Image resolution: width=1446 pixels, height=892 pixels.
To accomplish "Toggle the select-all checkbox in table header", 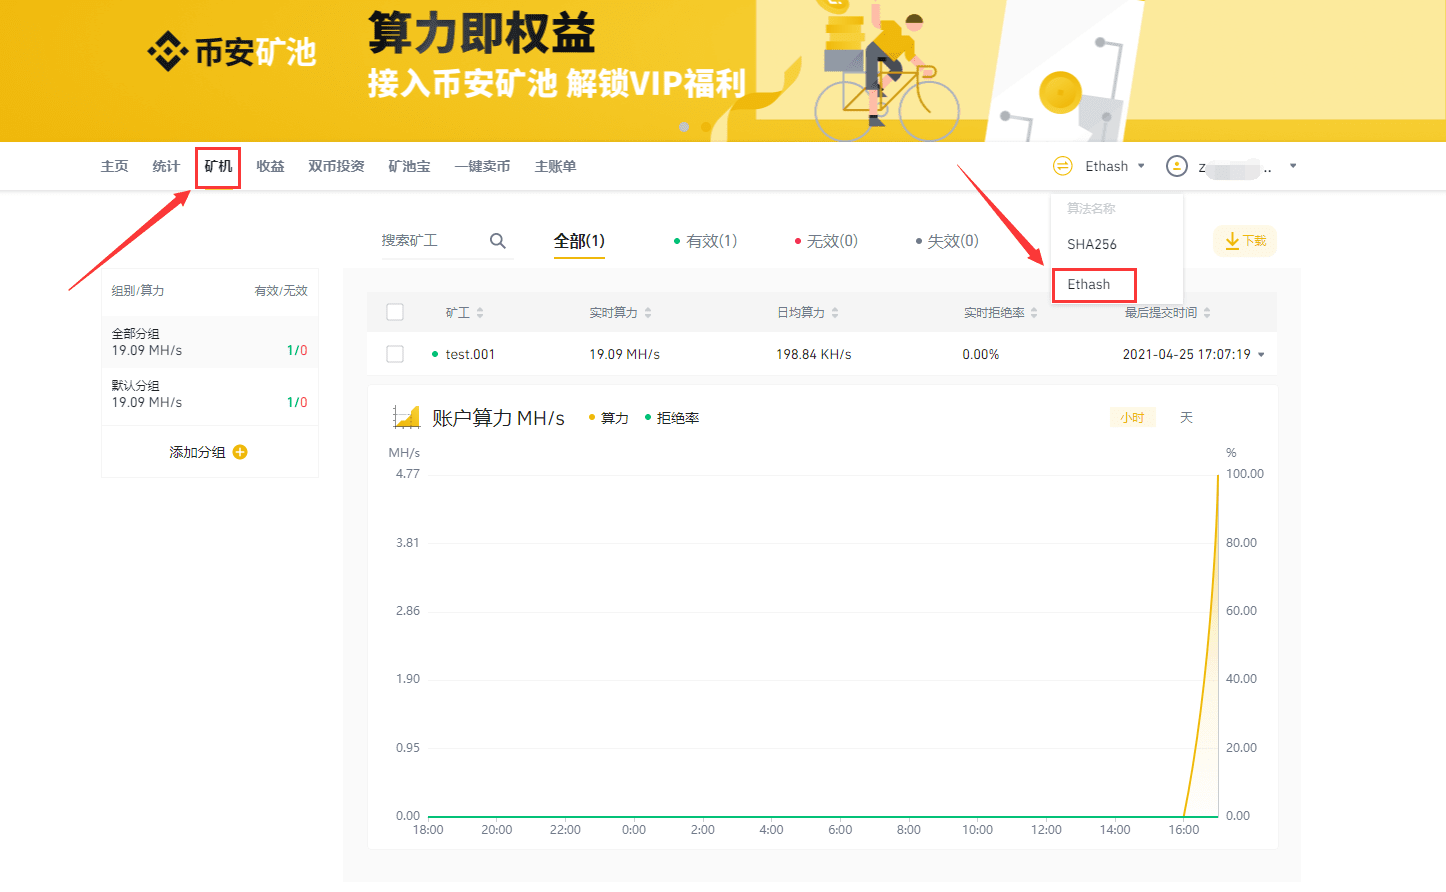I will point(395,312).
